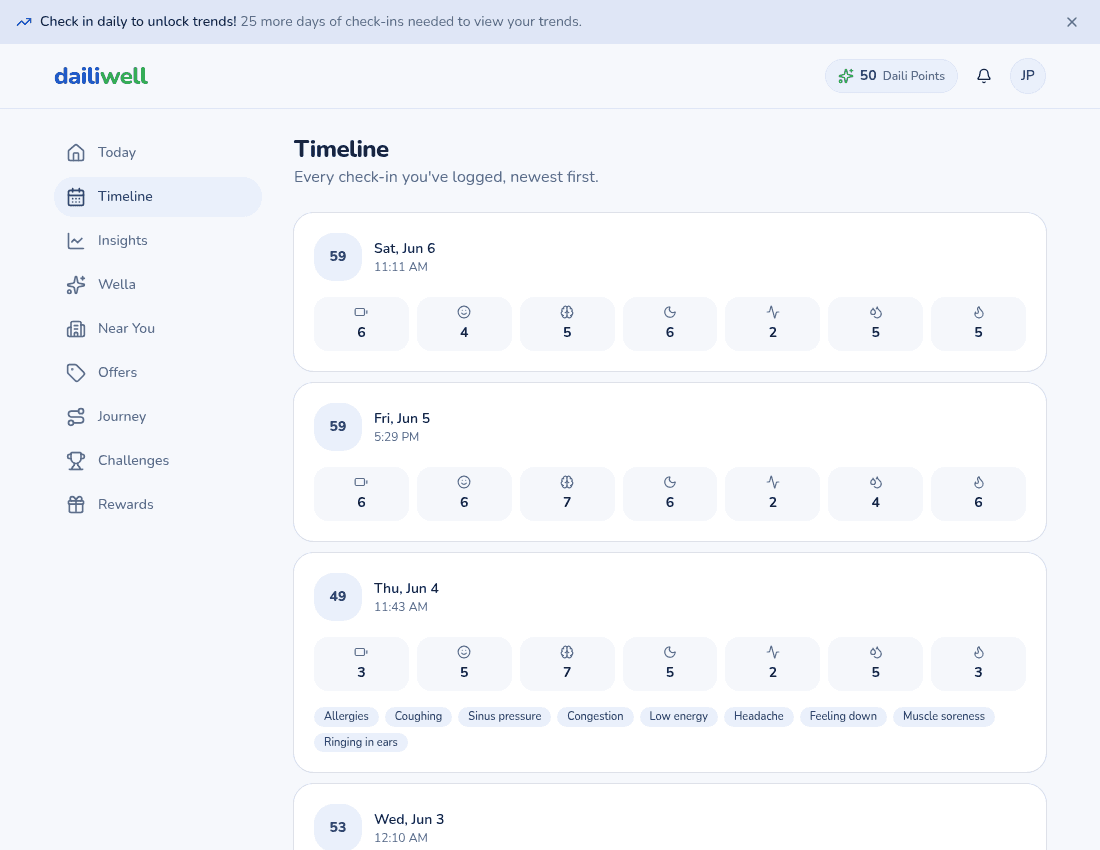The height and width of the screenshot is (850, 1100).
Task: Click the Sinus pressure tag
Action: point(504,716)
